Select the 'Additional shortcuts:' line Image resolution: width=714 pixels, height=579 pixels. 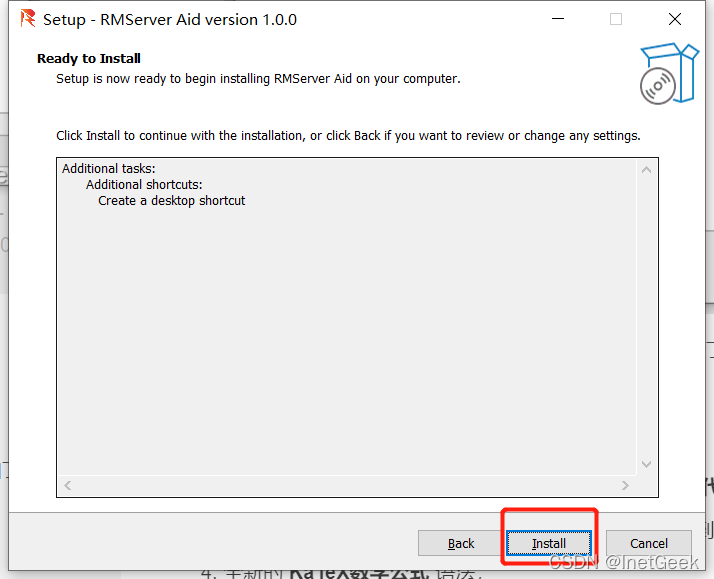pos(144,184)
